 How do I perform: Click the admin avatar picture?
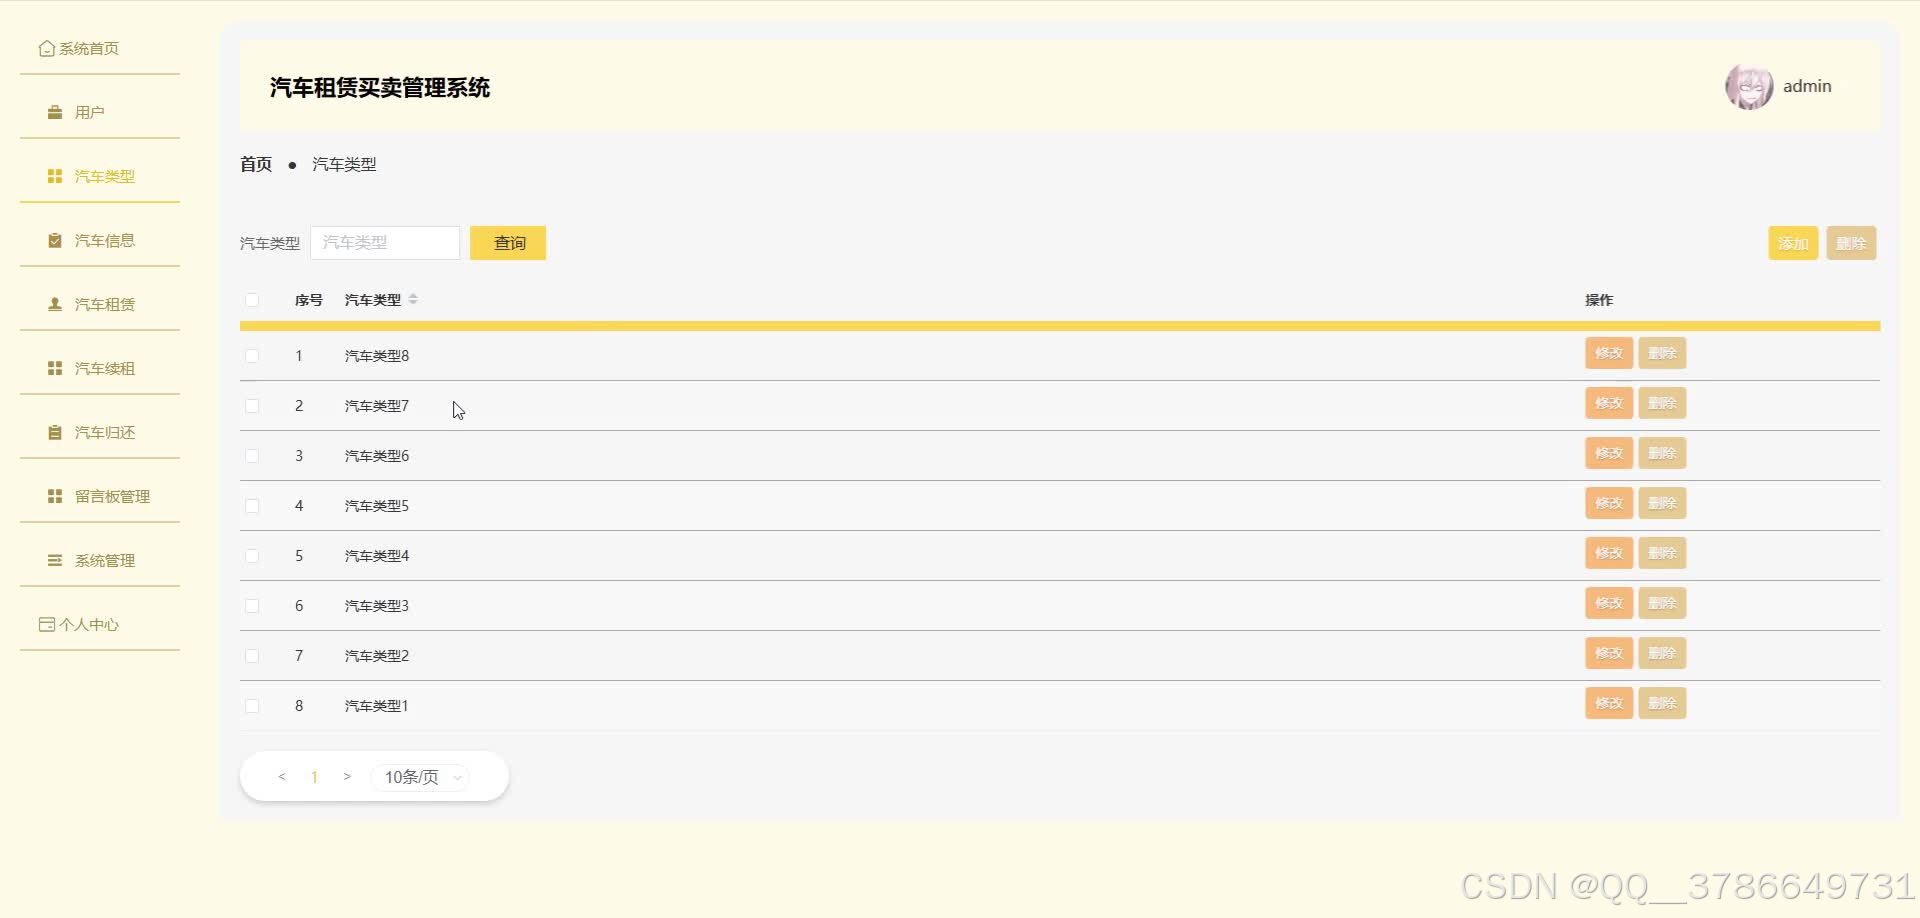click(x=1749, y=87)
